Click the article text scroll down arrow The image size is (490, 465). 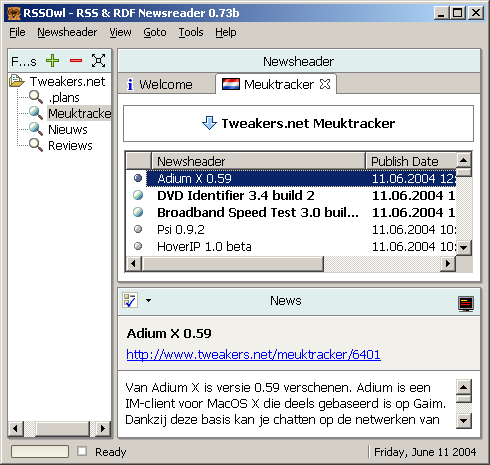(x=464, y=420)
